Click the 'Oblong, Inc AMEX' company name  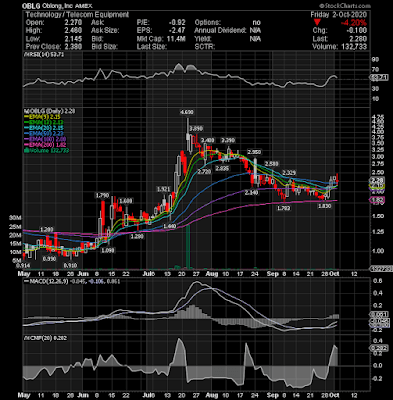point(67,6)
